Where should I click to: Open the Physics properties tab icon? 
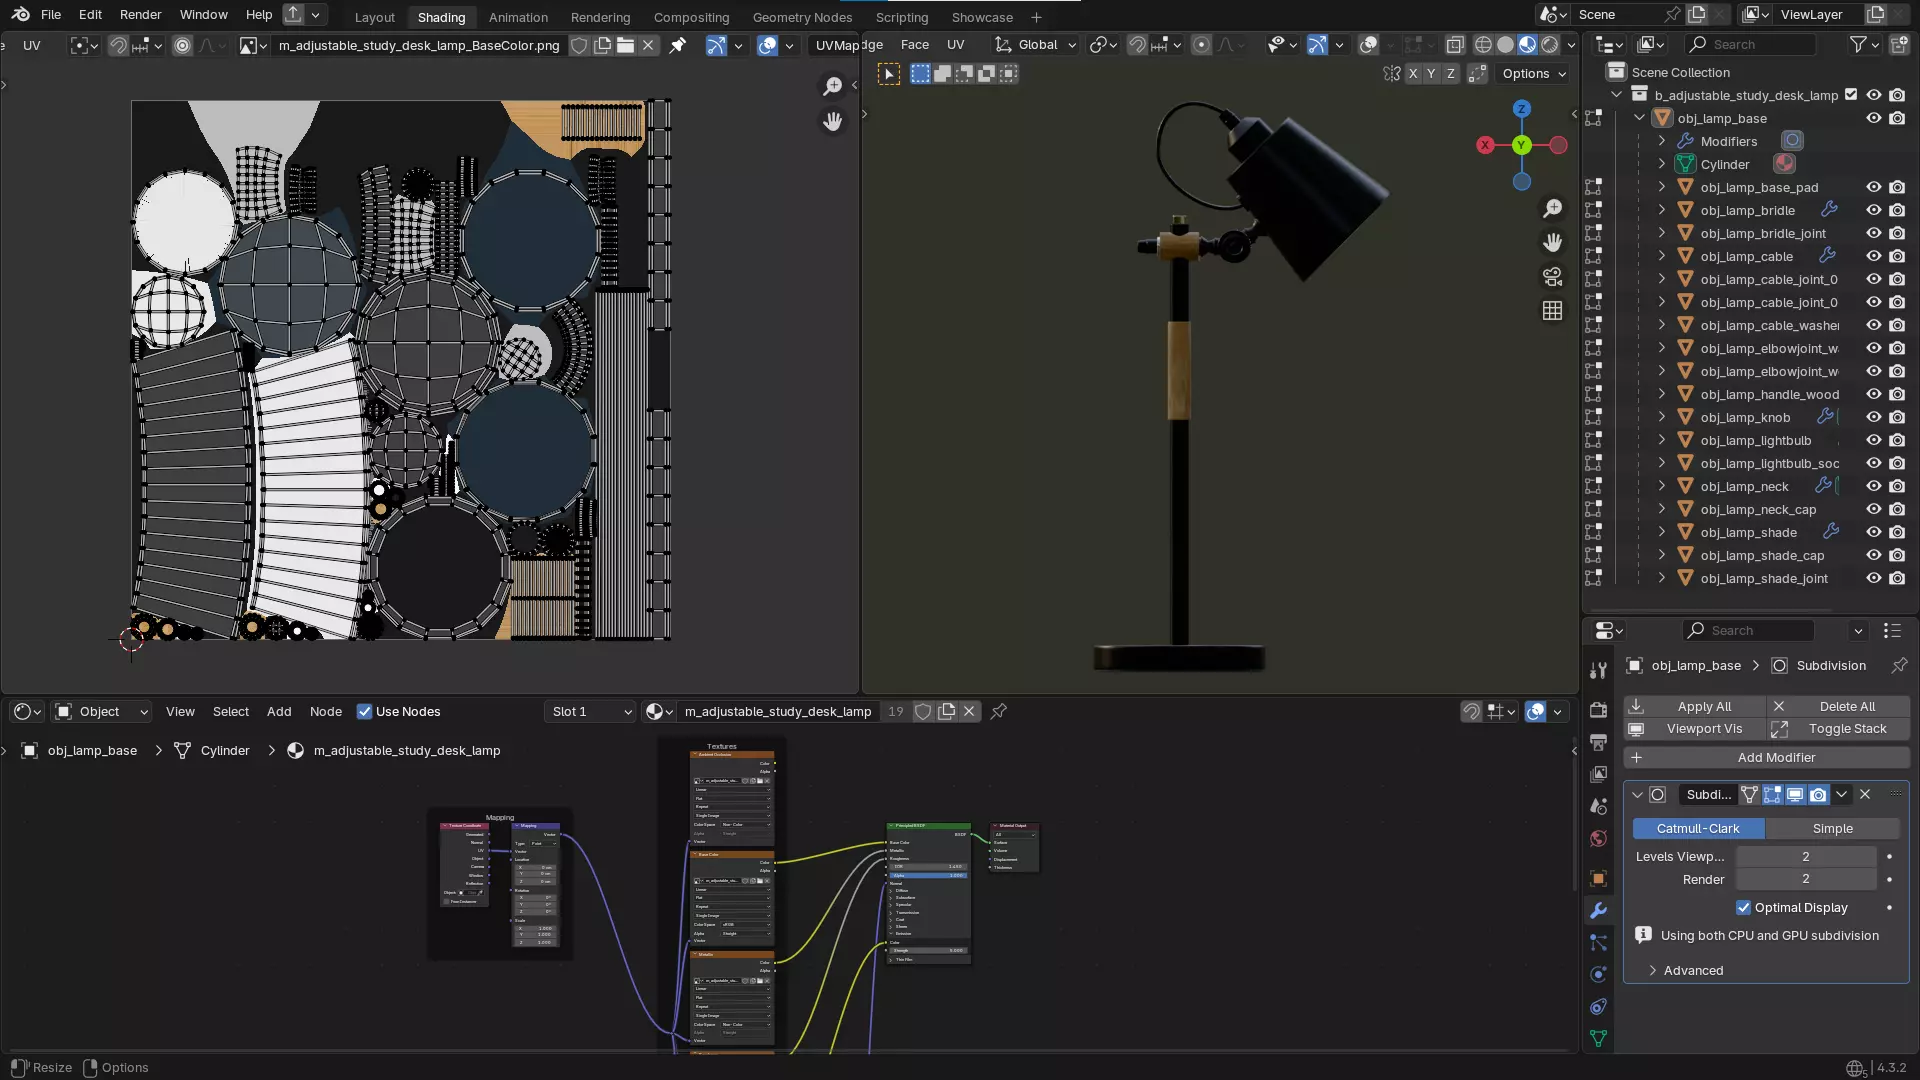click(x=1598, y=975)
